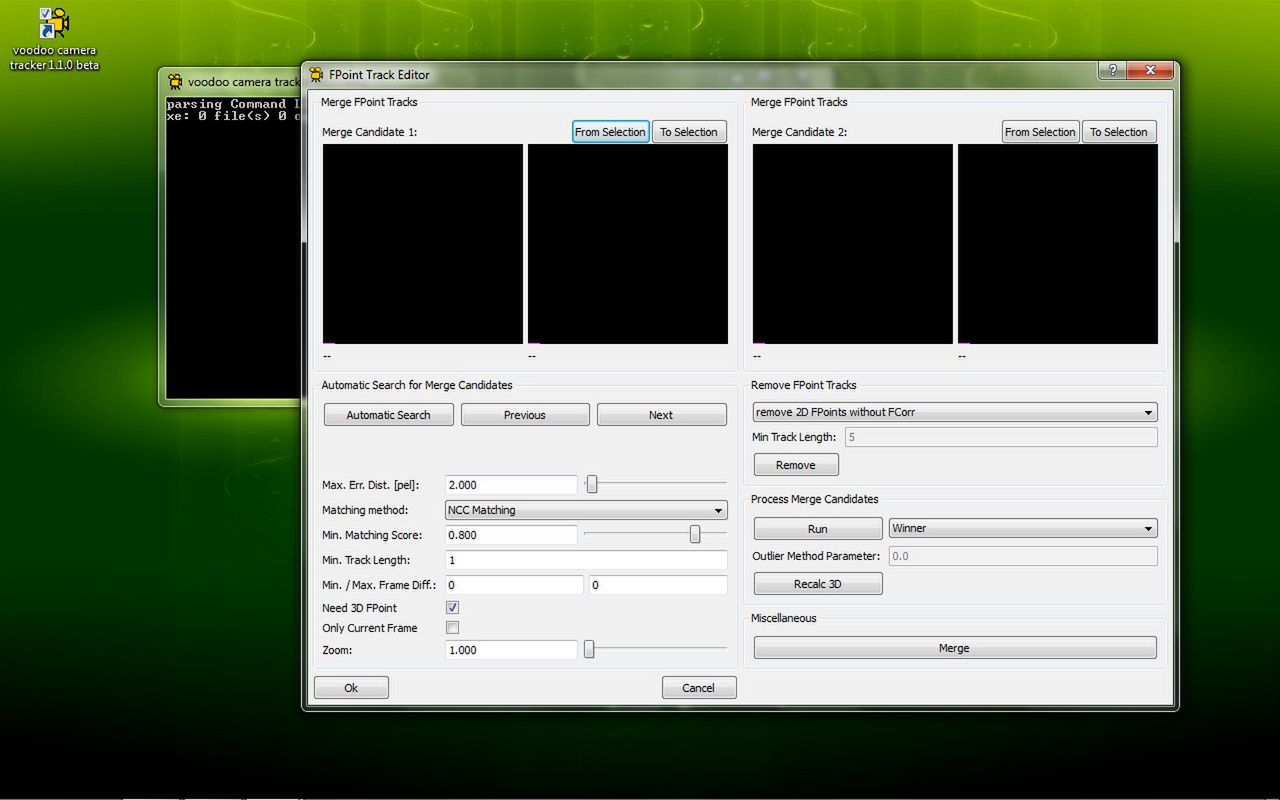This screenshot has height=800, width=1280.
Task: Click the Cancel button
Action: pos(699,688)
